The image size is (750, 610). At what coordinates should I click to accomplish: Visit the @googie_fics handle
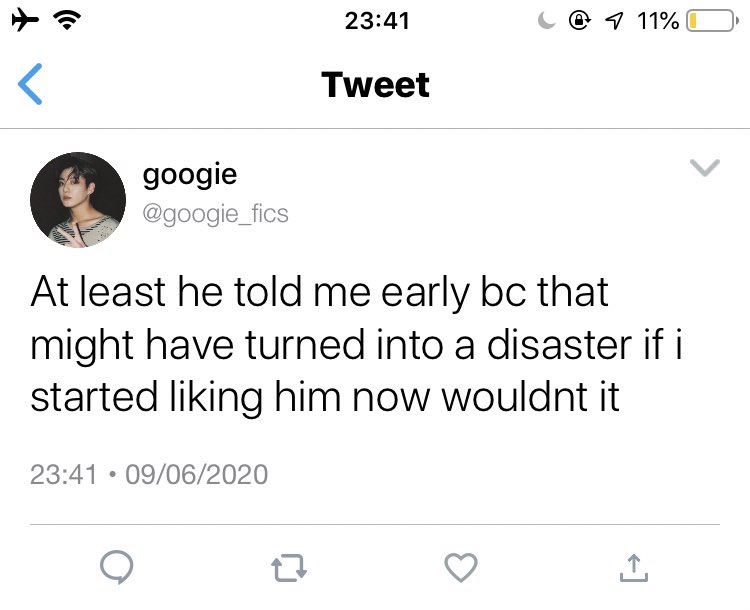click(x=215, y=214)
